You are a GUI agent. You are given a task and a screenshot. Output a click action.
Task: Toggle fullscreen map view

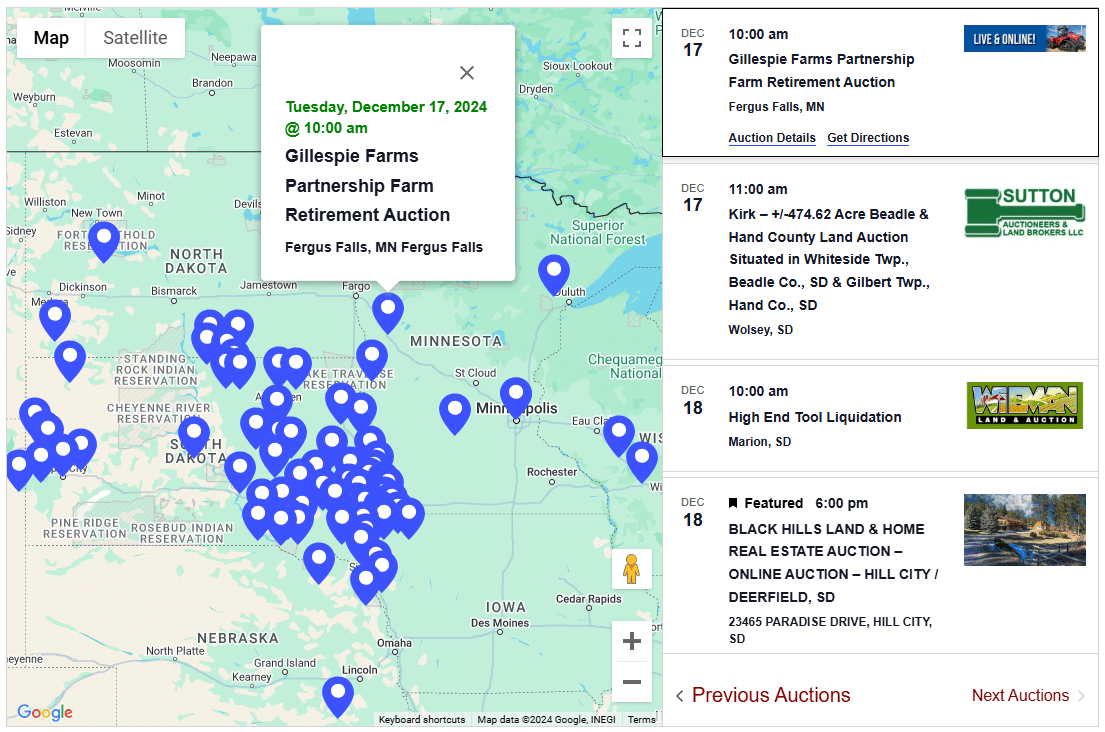click(x=631, y=38)
